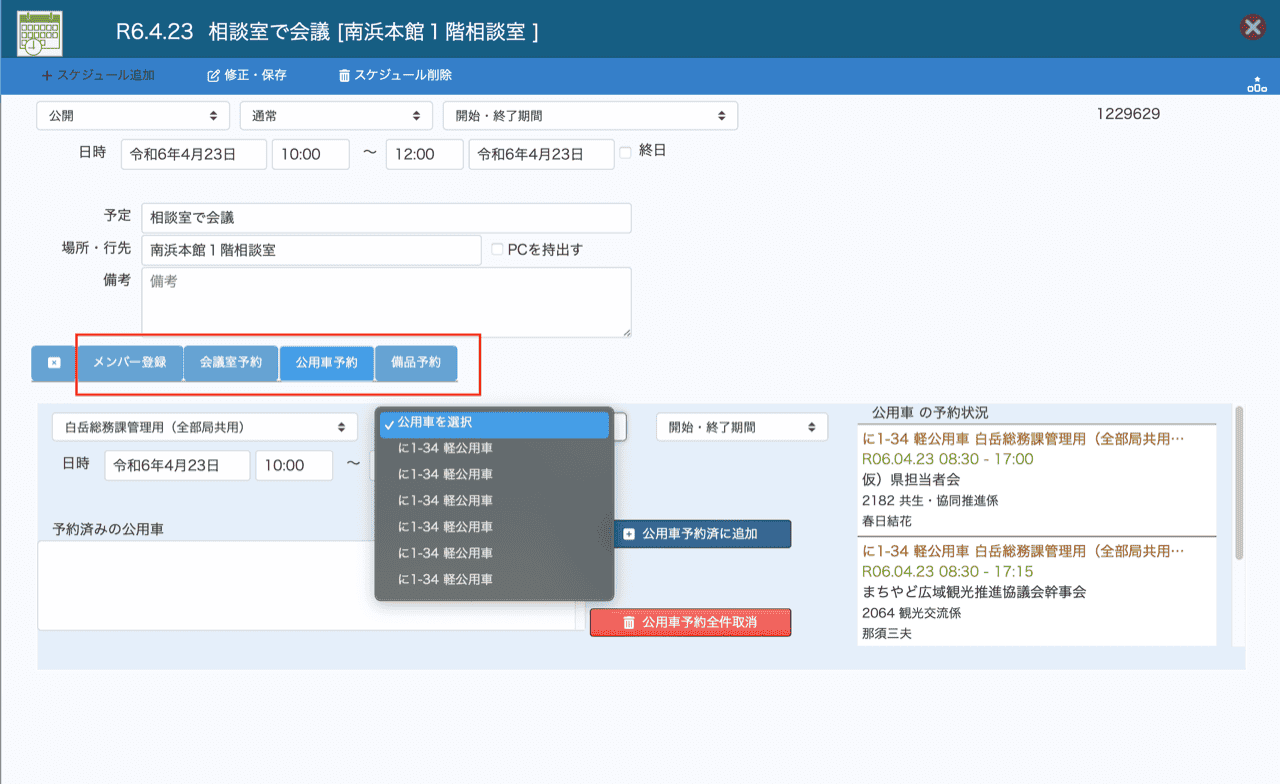
Task: Check the PCを持出す checkbox
Action: [497, 249]
